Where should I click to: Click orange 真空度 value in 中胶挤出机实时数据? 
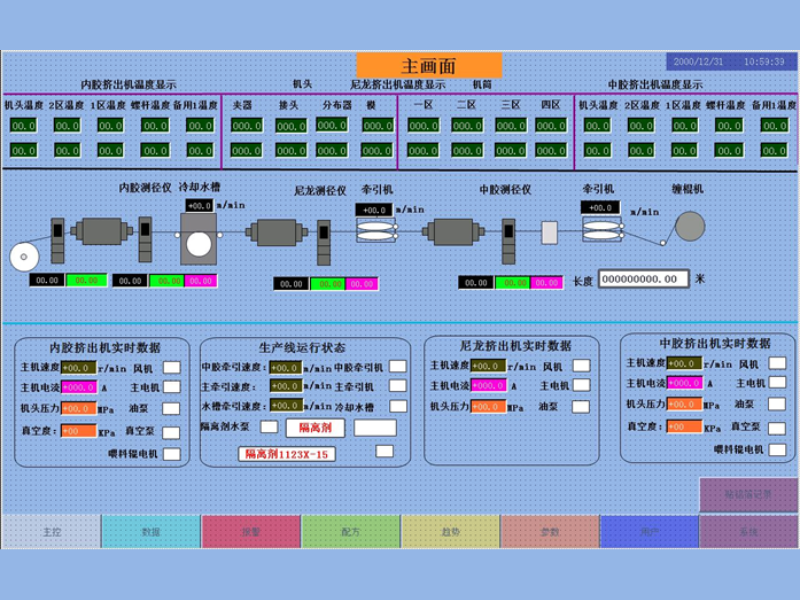[684, 427]
